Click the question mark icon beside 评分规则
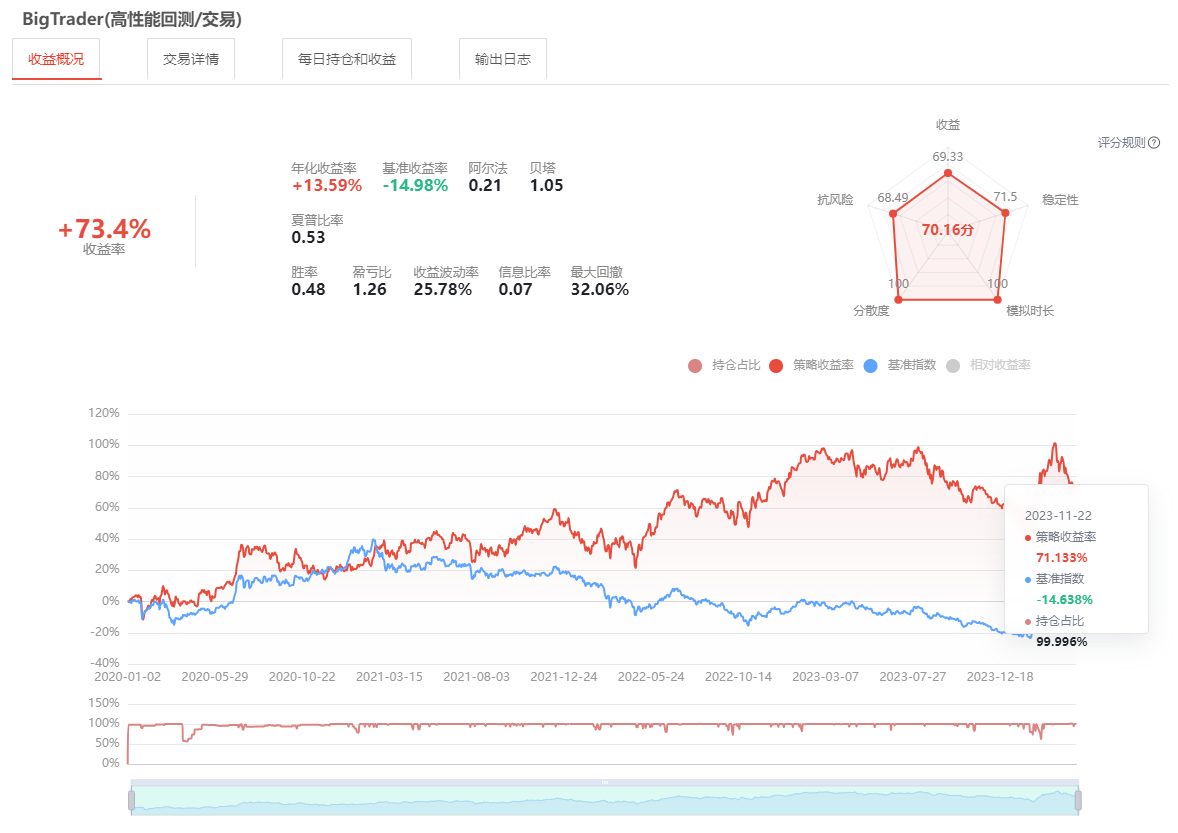The image size is (1178, 833). pyautogui.click(x=1154, y=143)
